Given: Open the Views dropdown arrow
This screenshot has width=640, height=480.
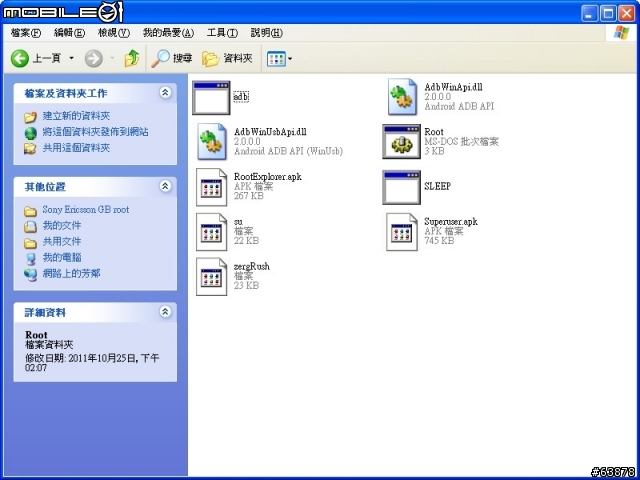Looking at the screenshot, I should pyautogui.click(x=290, y=59).
